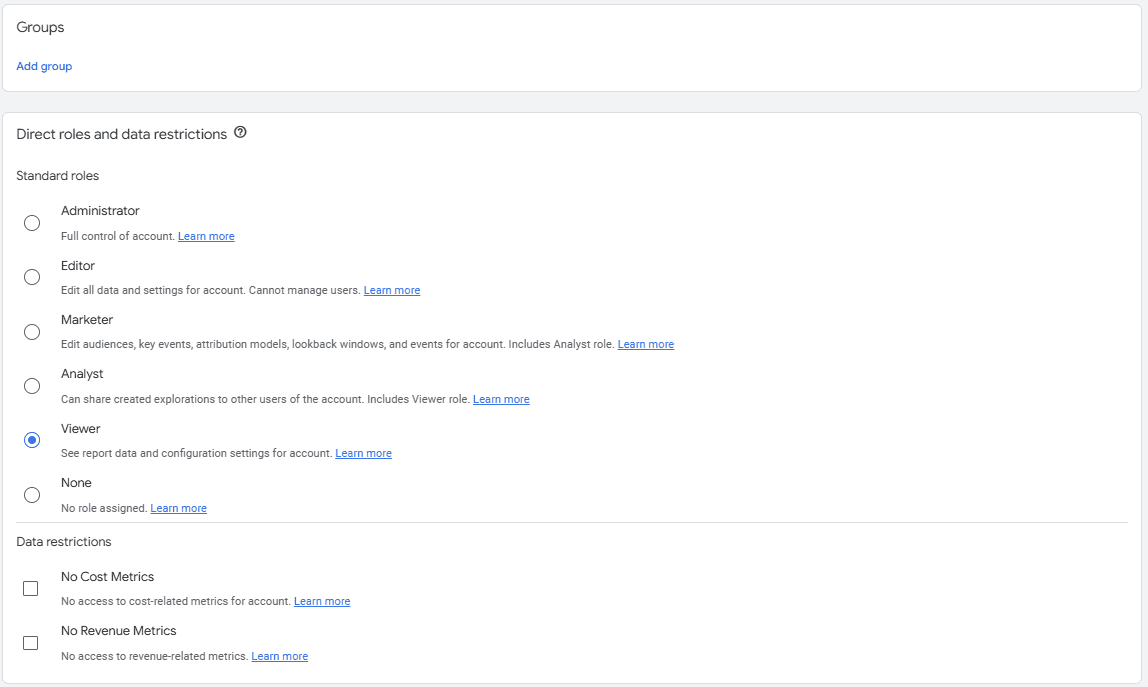Click the Administrator role label text
Screen dimensions: 1148x687
click(100, 211)
